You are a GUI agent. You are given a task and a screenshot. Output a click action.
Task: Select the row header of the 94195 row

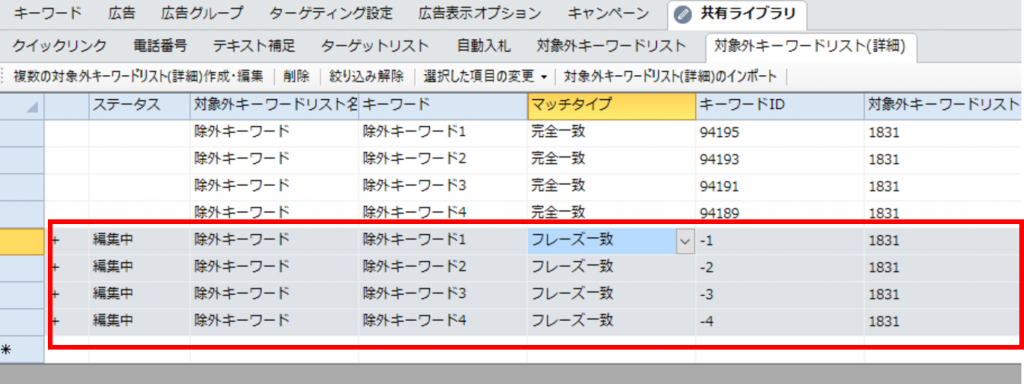(x=22, y=133)
